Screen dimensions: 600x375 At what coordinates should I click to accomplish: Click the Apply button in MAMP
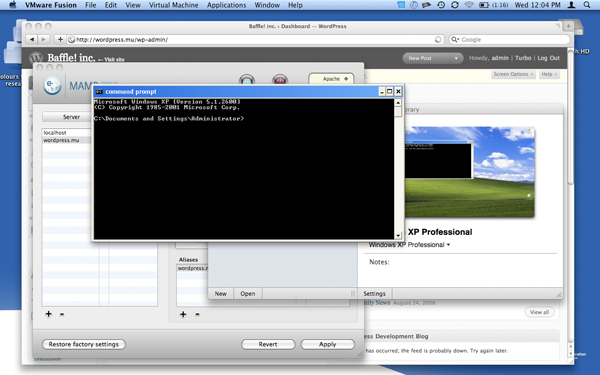click(x=328, y=344)
